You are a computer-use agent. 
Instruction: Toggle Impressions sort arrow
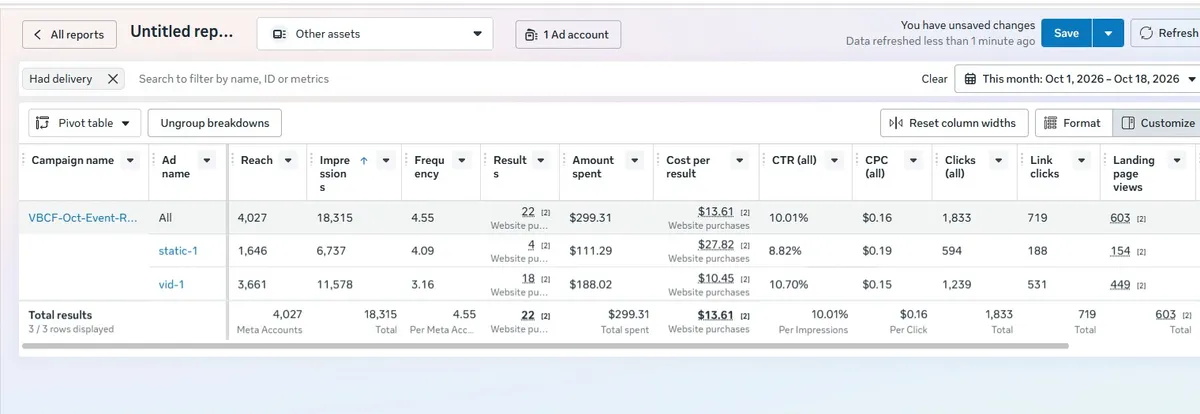tap(363, 160)
